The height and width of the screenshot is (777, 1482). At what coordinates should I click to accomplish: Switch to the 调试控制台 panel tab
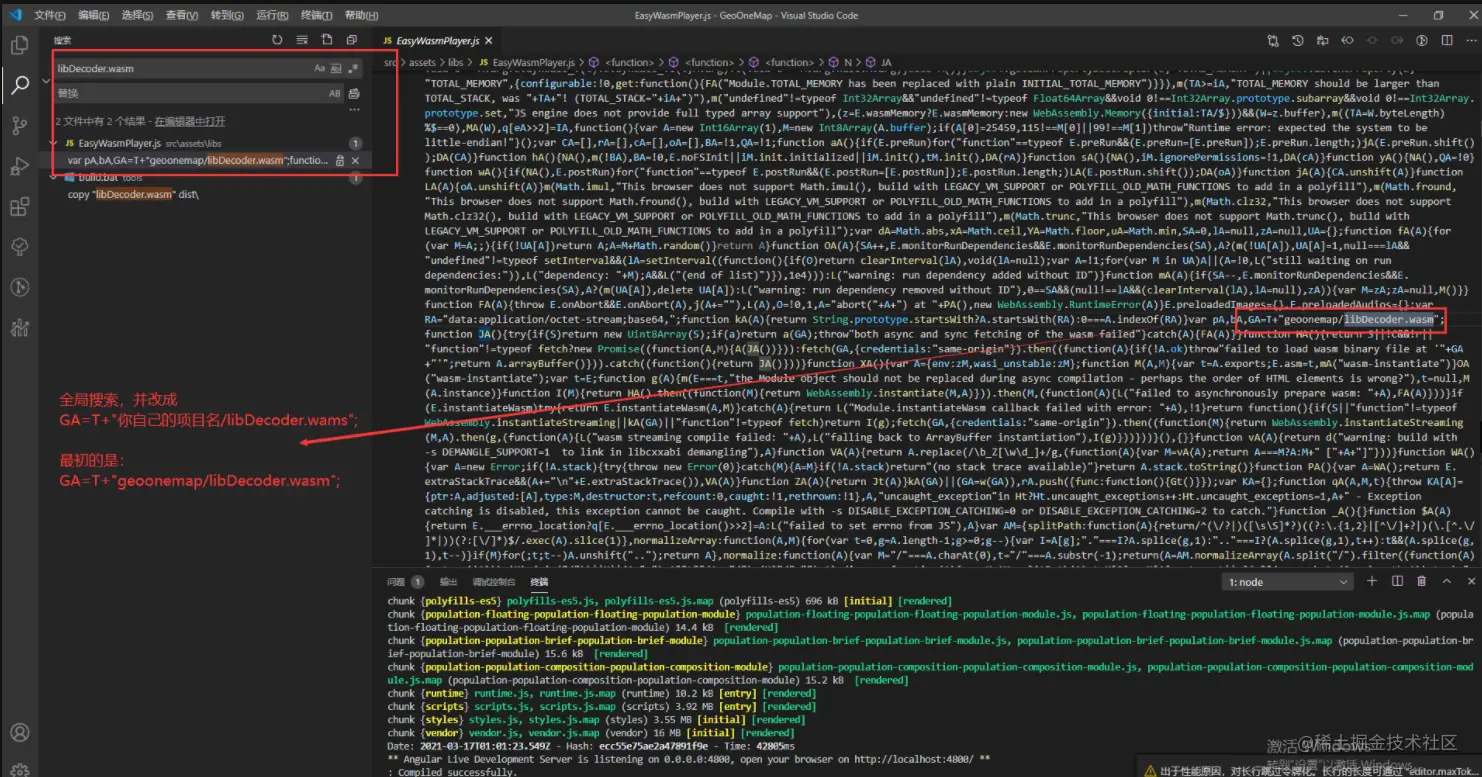tap(493, 581)
